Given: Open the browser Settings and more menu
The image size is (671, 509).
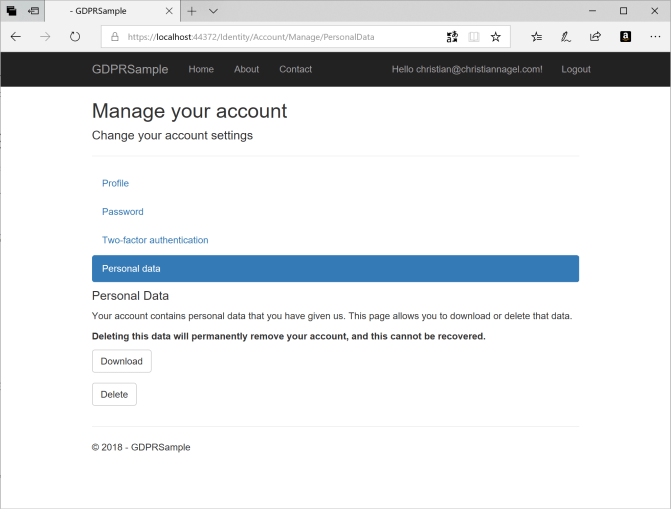Looking at the screenshot, I should coord(655,37).
